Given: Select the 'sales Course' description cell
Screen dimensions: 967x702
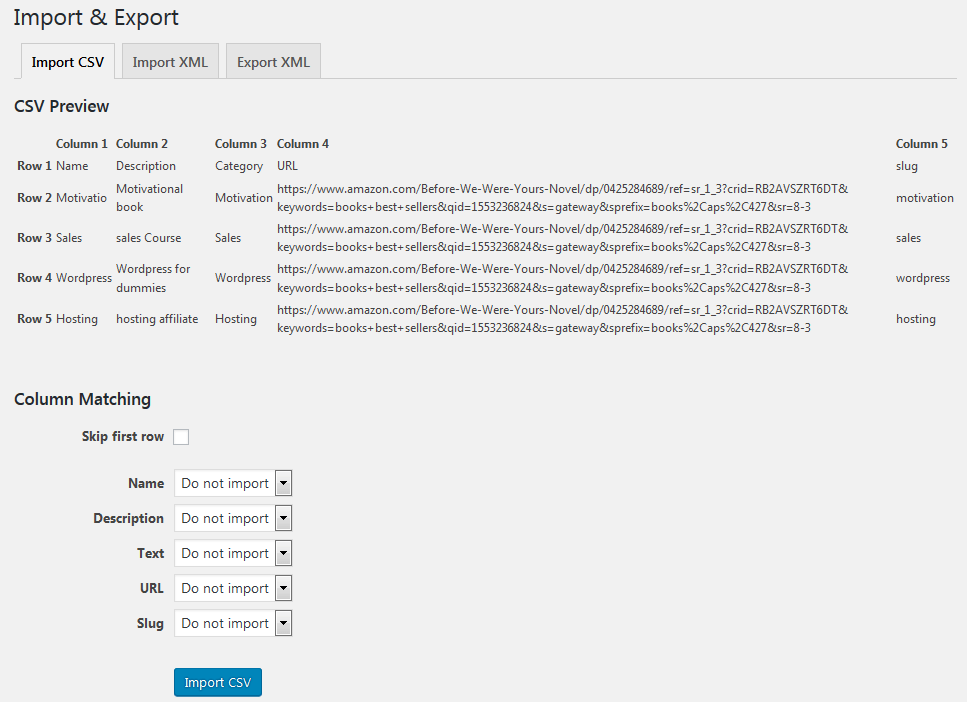Looking at the screenshot, I should pyautogui.click(x=149, y=237).
